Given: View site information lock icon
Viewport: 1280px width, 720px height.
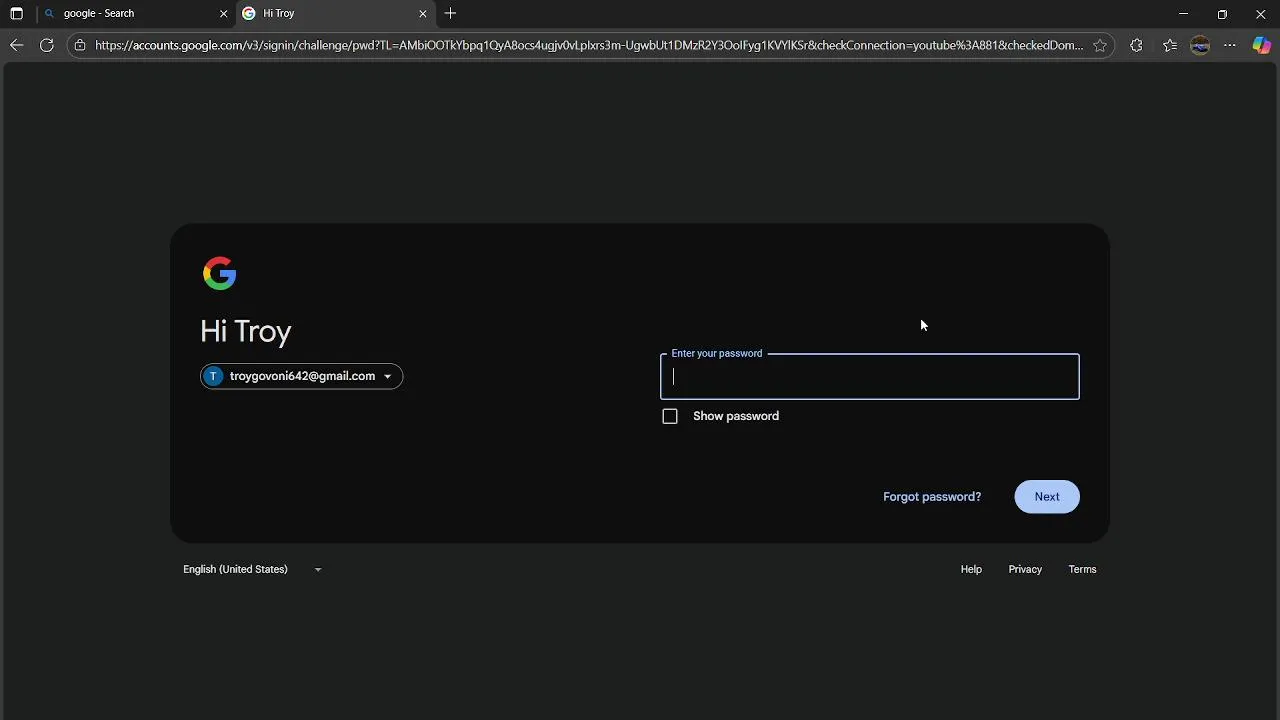Looking at the screenshot, I should [80, 45].
